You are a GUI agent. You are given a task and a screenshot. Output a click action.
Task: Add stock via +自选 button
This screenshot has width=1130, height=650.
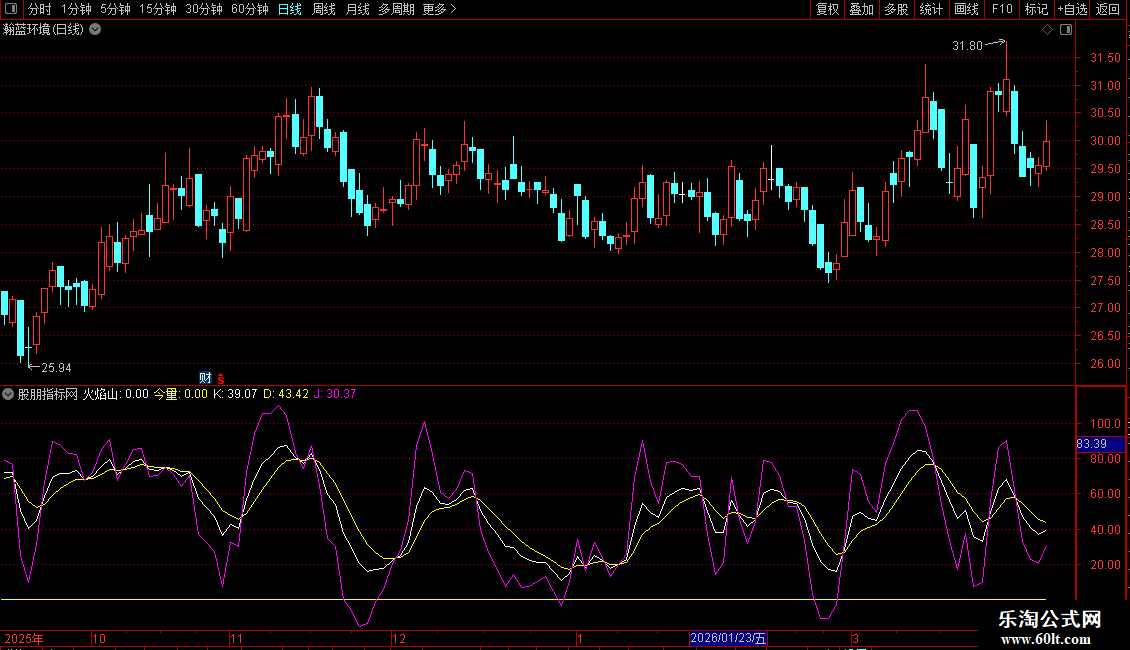(1071, 10)
